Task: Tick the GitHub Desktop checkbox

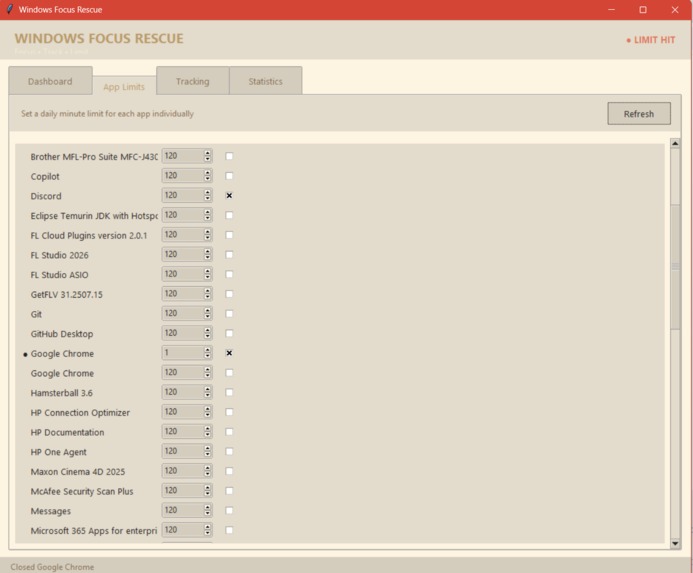Action: (x=229, y=333)
